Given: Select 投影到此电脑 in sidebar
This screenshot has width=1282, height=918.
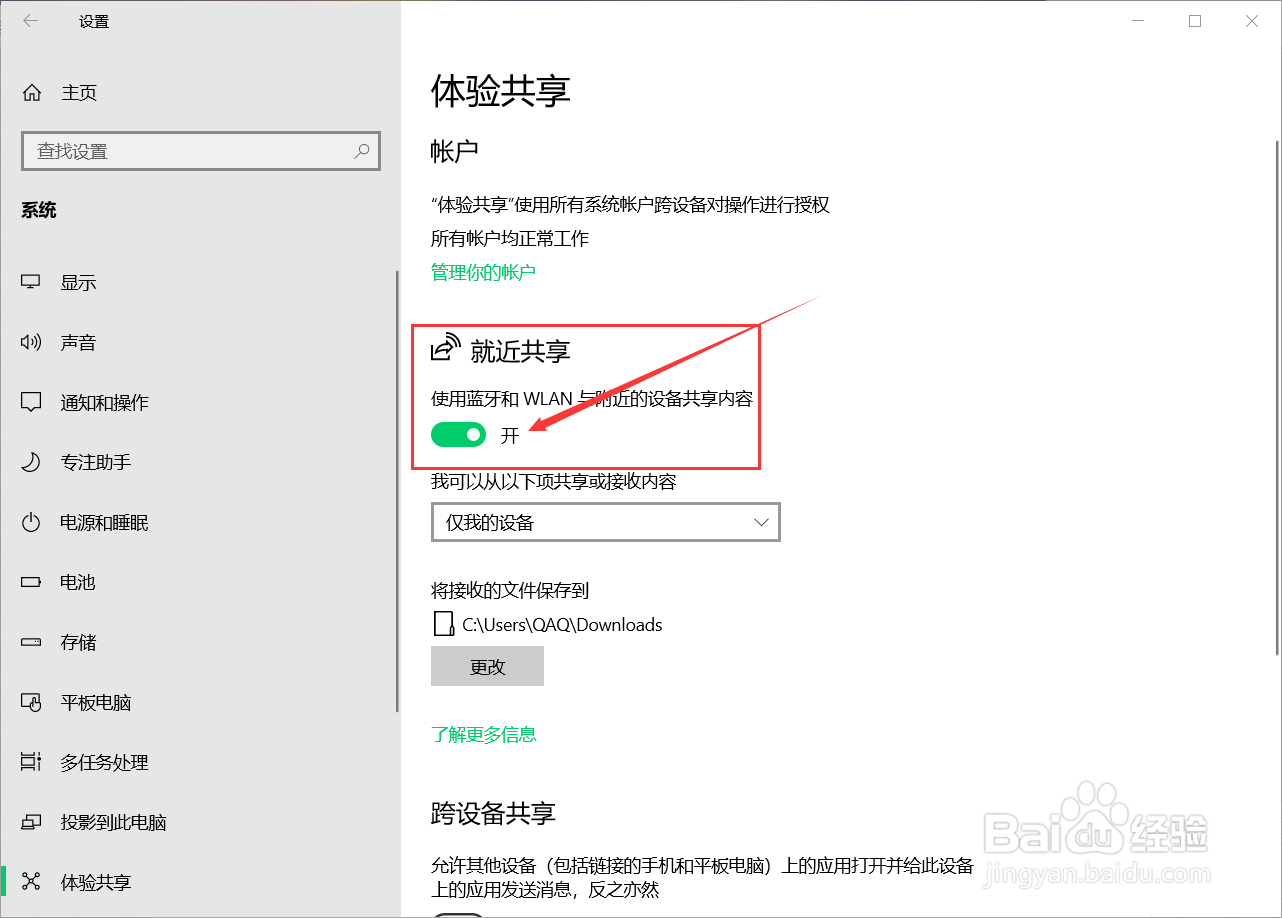Looking at the screenshot, I should tap(200, 823).
